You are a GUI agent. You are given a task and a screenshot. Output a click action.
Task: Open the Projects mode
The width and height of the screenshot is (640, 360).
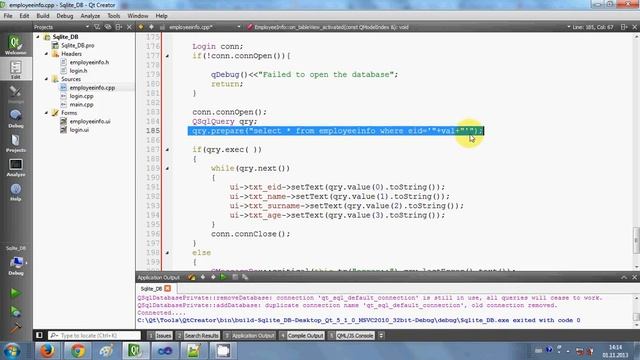16,143
